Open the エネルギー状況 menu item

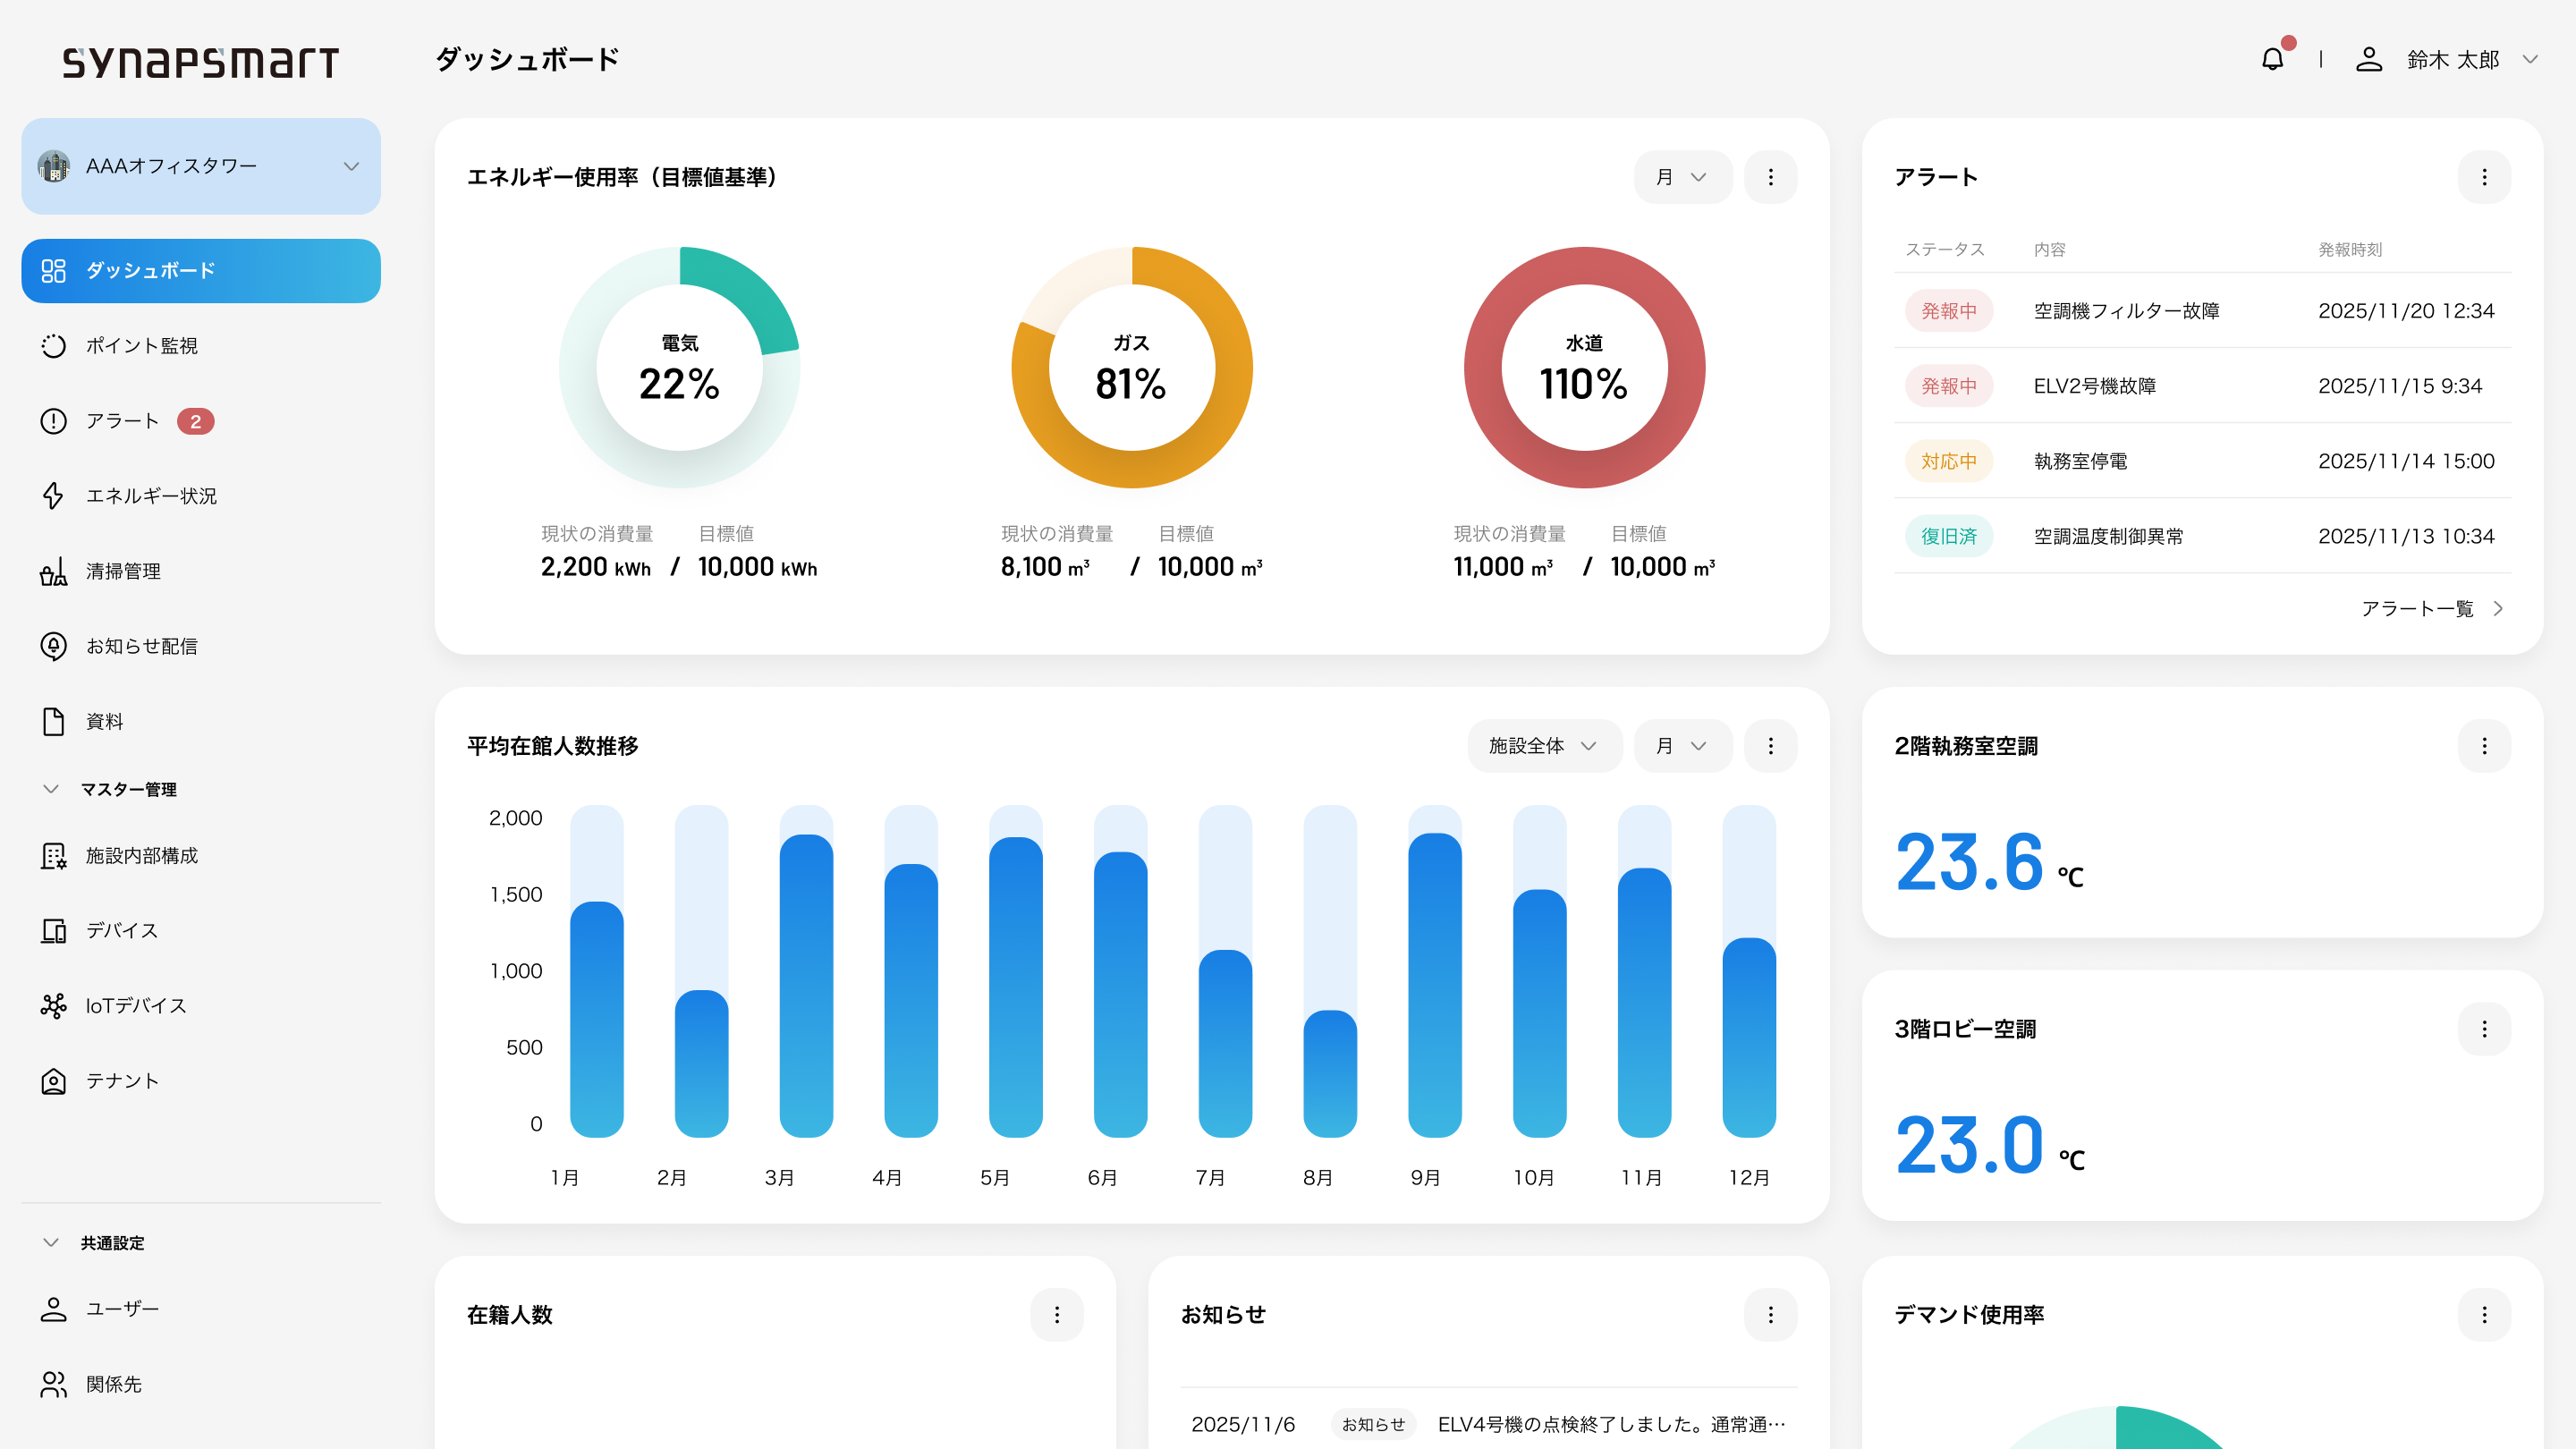201,496
